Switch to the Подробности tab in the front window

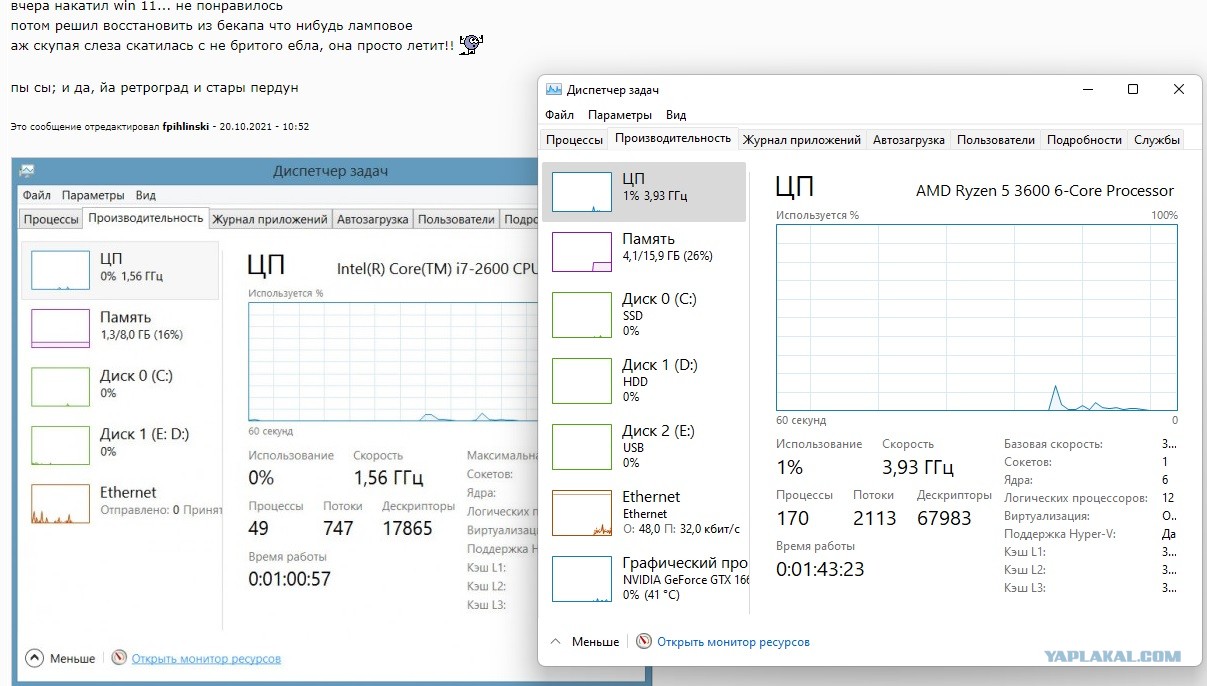coord(1084,140)
